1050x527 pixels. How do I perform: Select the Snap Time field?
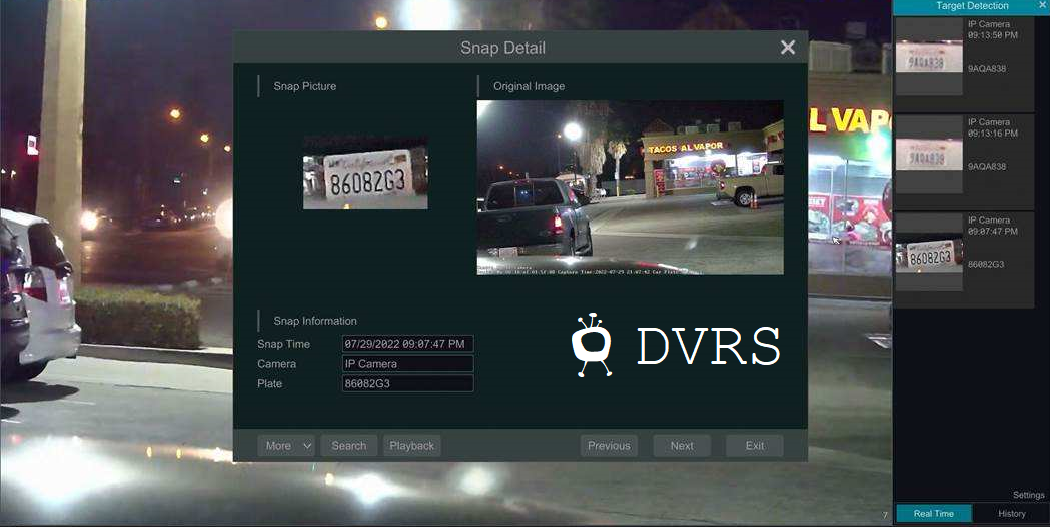[407, 344]
